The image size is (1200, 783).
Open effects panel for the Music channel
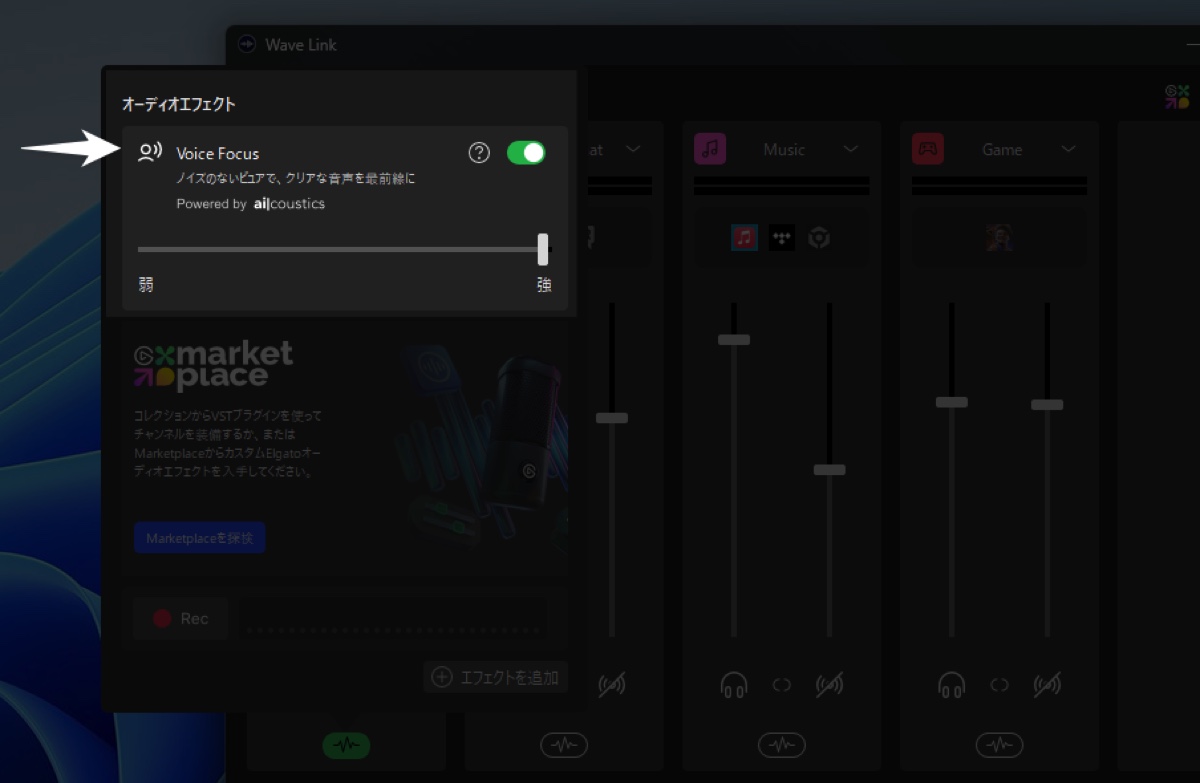pyautogui.click(x=782, y=745)
